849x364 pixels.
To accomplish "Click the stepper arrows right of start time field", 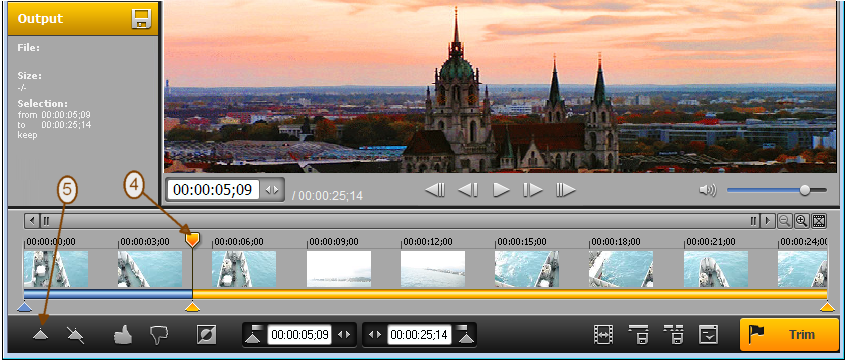I will [344, 335].
